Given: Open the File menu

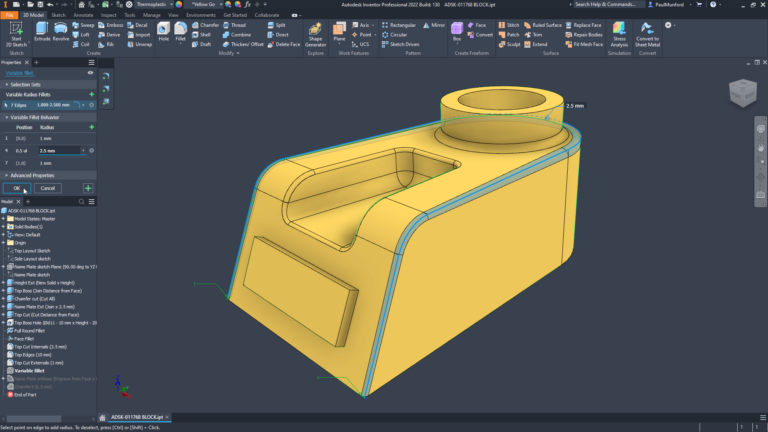Looking at the screenshot, I should coord(9,15).
